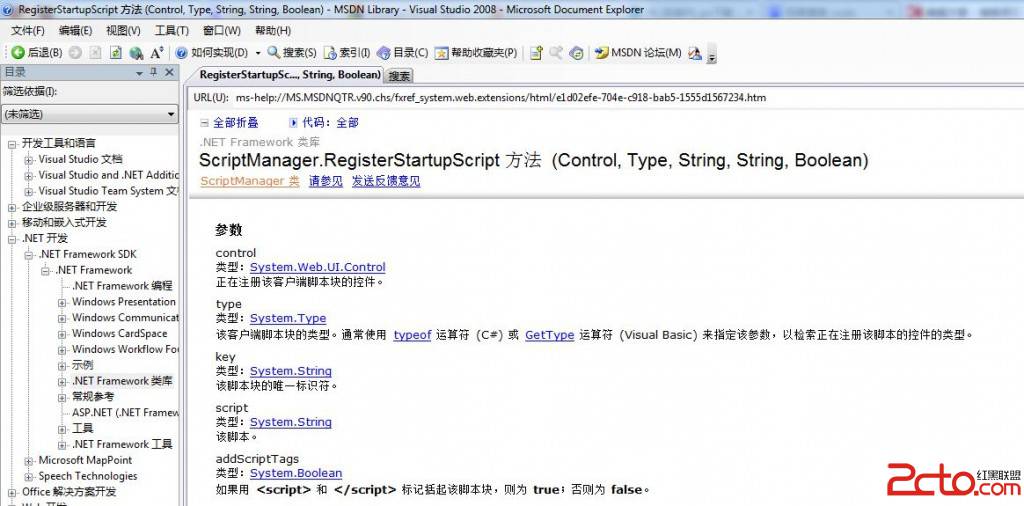
Task: Click the sync with table of contents icon
Action: coord(576,53)
